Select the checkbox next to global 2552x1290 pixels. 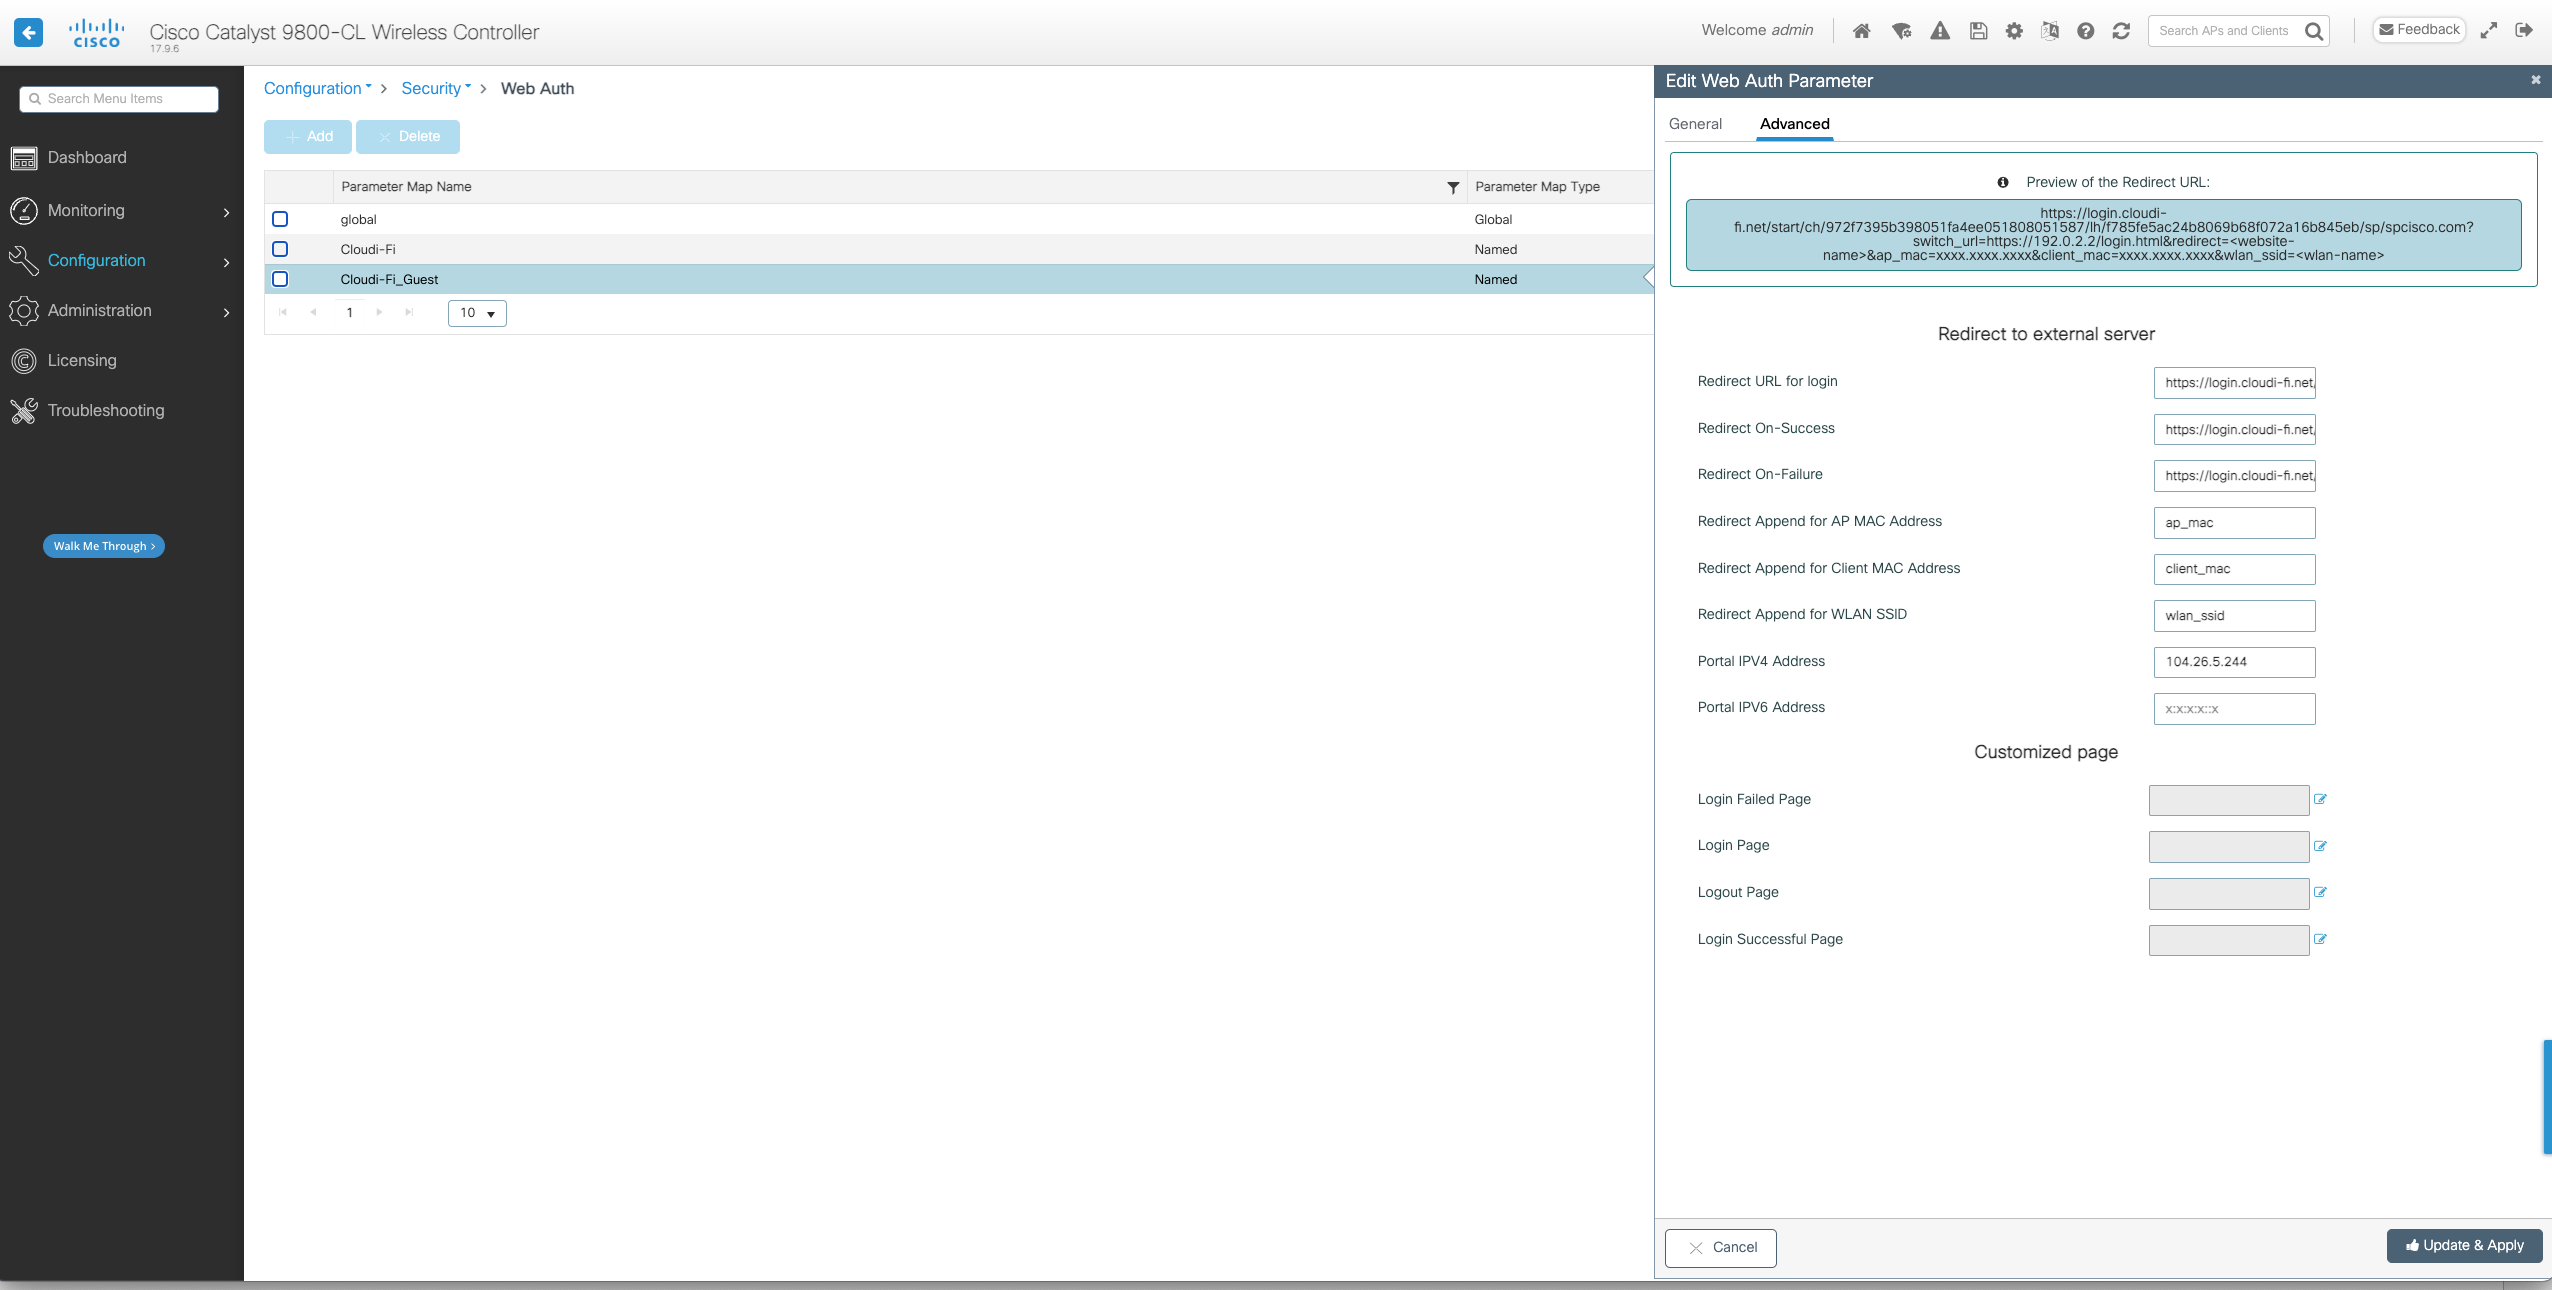tap(281, 219)
